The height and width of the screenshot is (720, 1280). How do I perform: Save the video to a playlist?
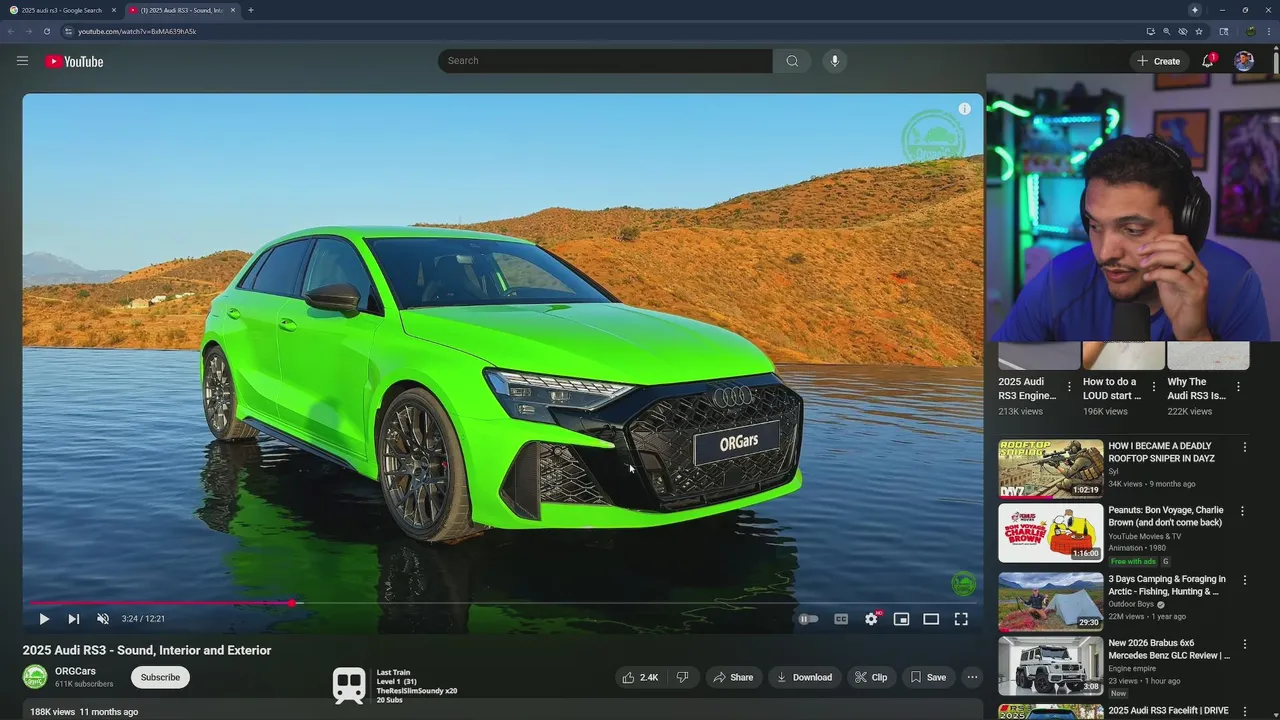point(928,677)
